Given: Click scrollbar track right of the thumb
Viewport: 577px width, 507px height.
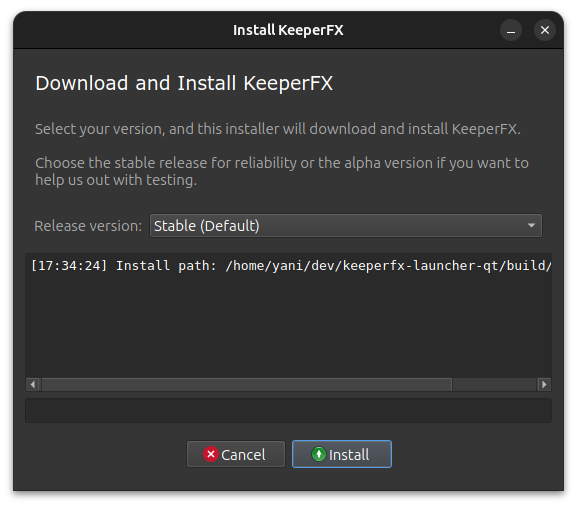Looking at the screenshot, I should [495, 384].
